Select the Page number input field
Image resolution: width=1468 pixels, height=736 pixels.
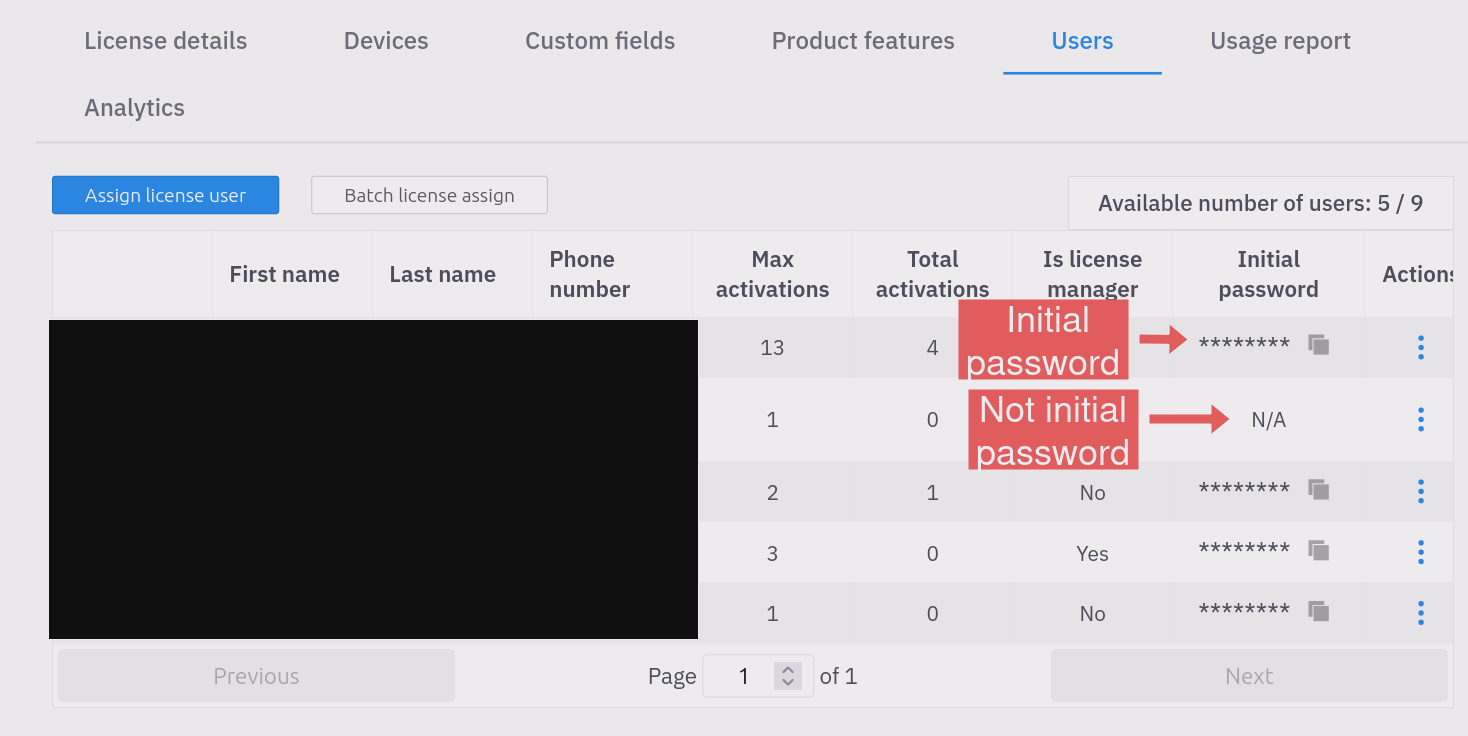(x=744, y=675)
